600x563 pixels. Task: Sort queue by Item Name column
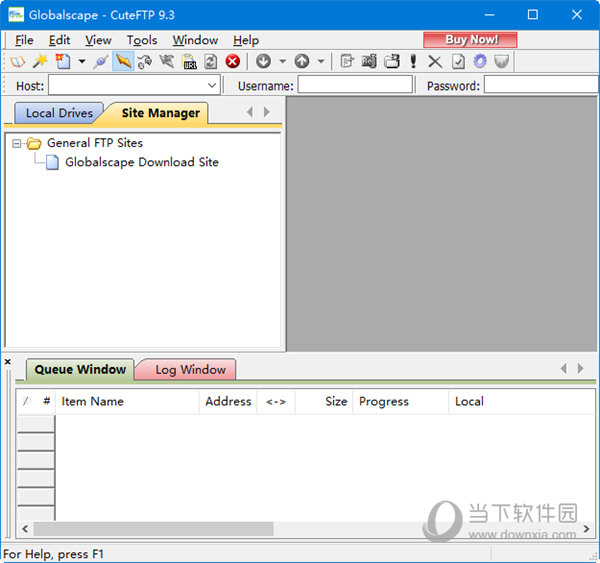[x=127, y=401]
